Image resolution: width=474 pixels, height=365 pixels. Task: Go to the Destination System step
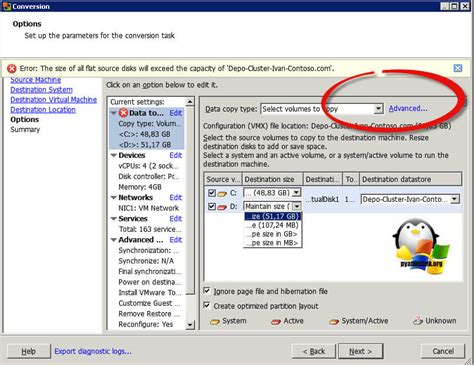[41, 90]
